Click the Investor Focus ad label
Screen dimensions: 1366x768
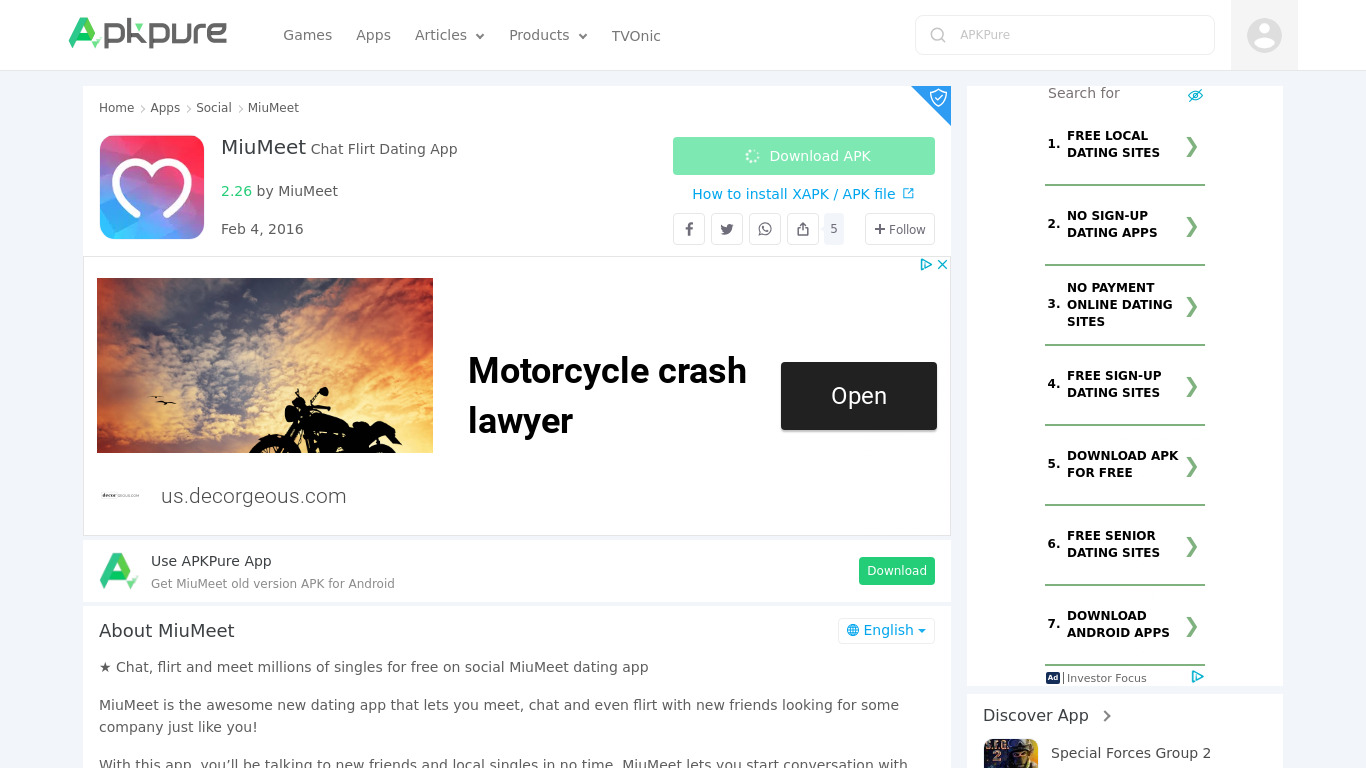[1107, 678]
